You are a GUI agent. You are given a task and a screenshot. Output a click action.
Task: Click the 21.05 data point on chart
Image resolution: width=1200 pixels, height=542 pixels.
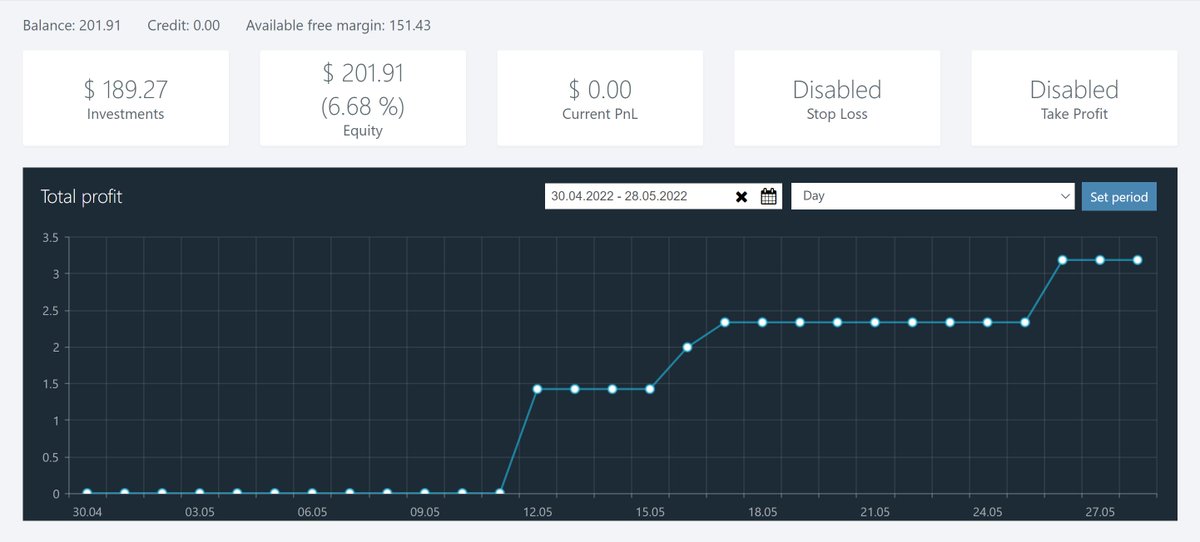(875, 322)
